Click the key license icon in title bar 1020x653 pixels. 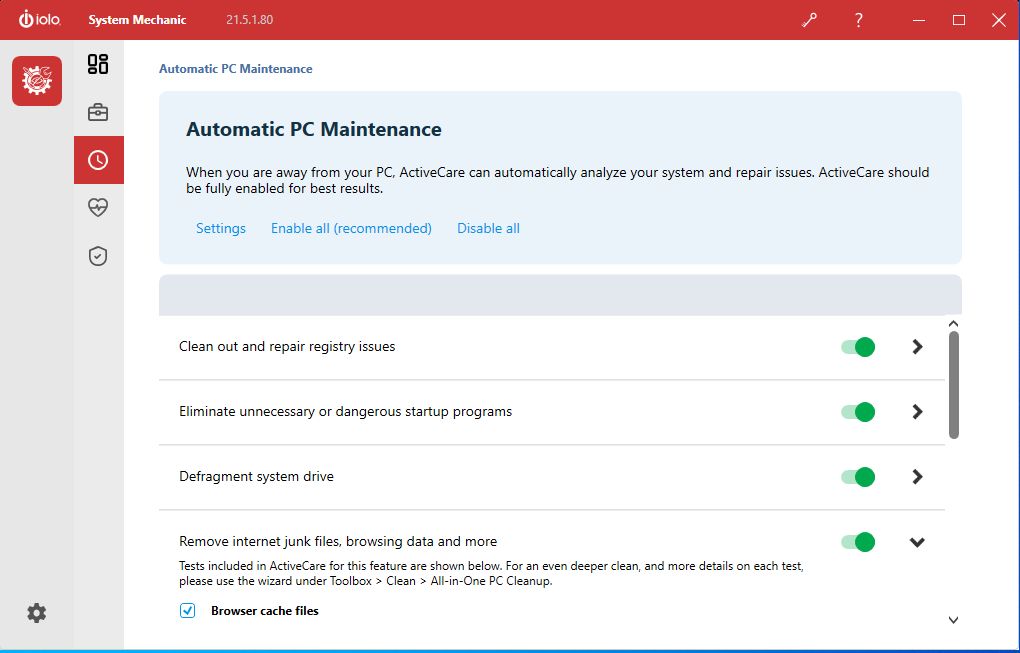click(x=809, y=20)
